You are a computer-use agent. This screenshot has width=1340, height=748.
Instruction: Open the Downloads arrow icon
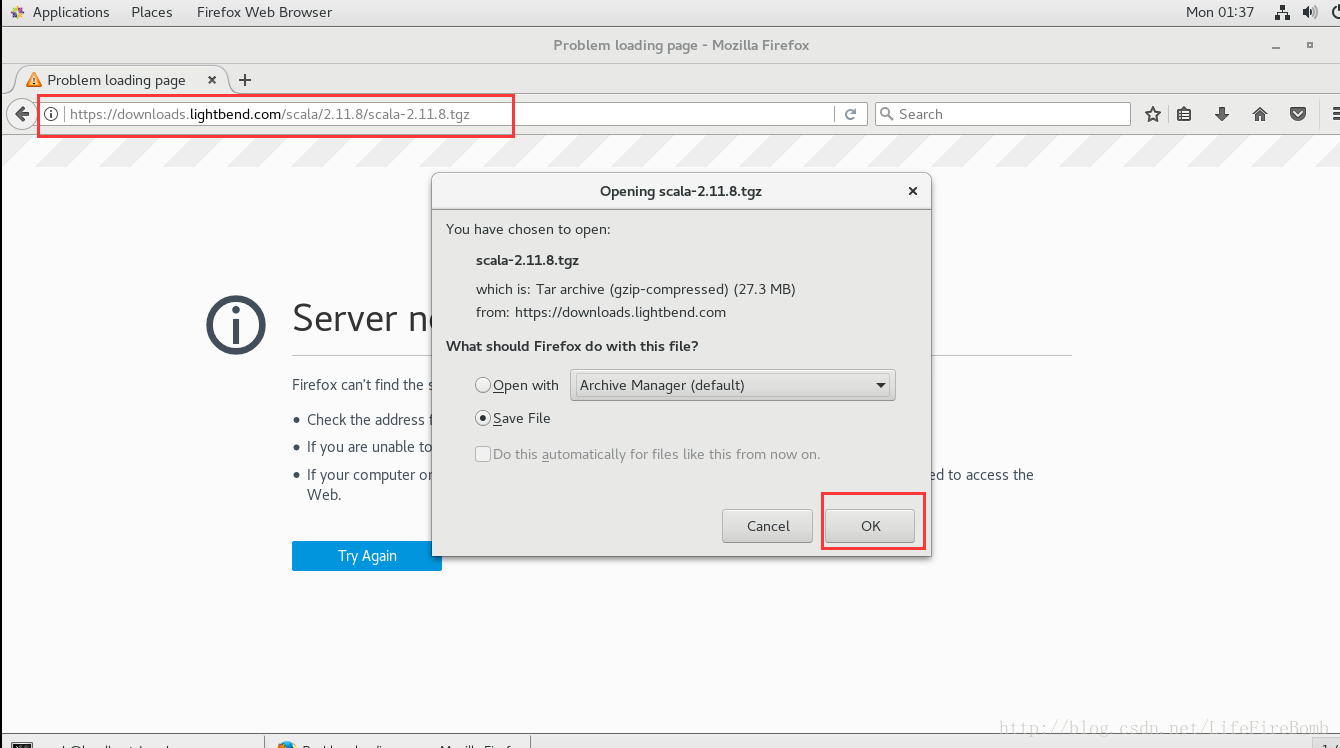pyautogui.click(x=1222, y=114)
